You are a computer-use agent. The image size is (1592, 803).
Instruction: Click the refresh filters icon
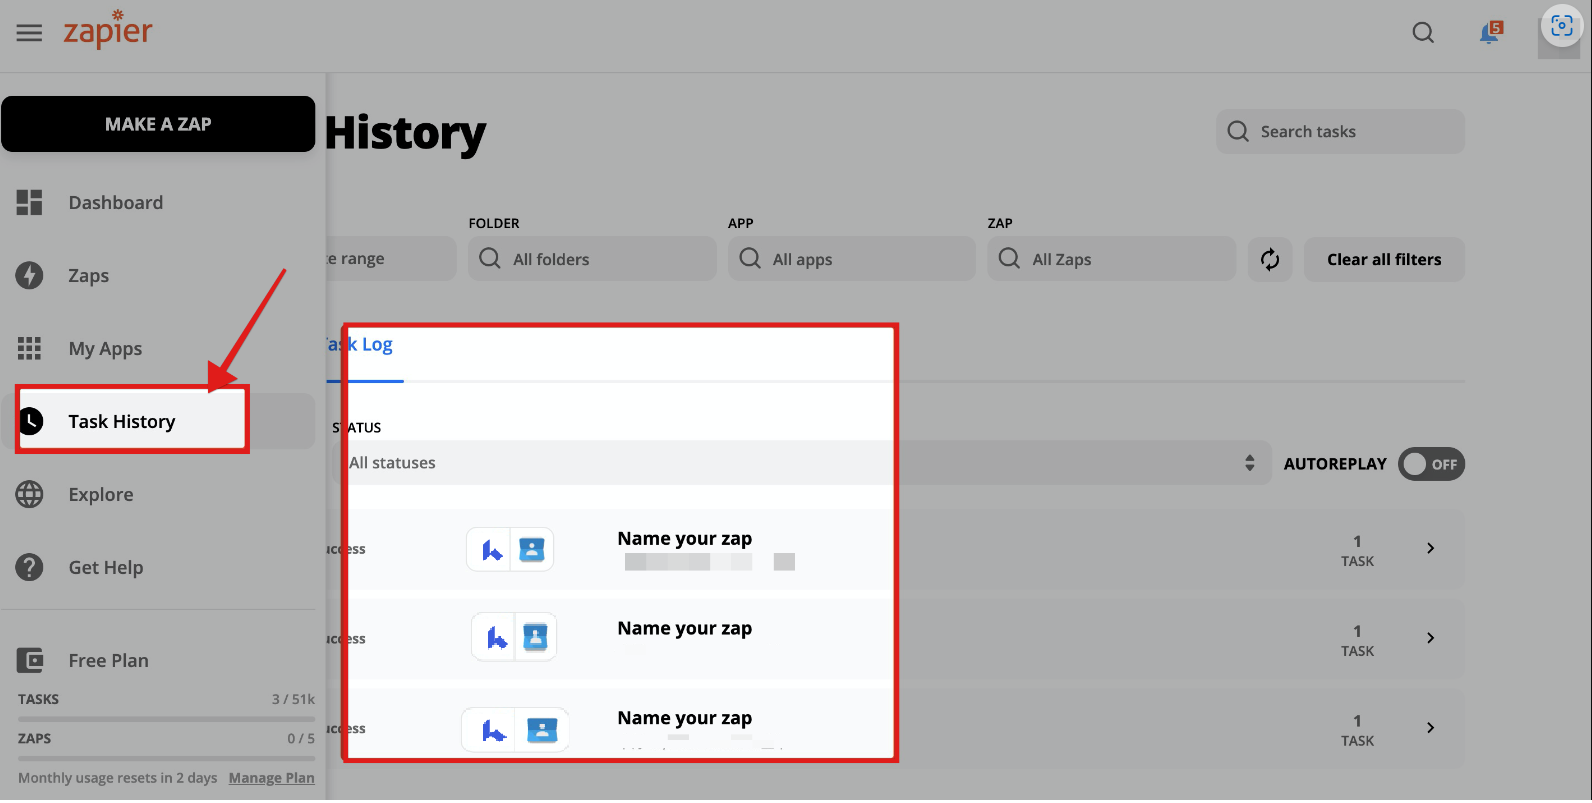tap(1270, 260)
